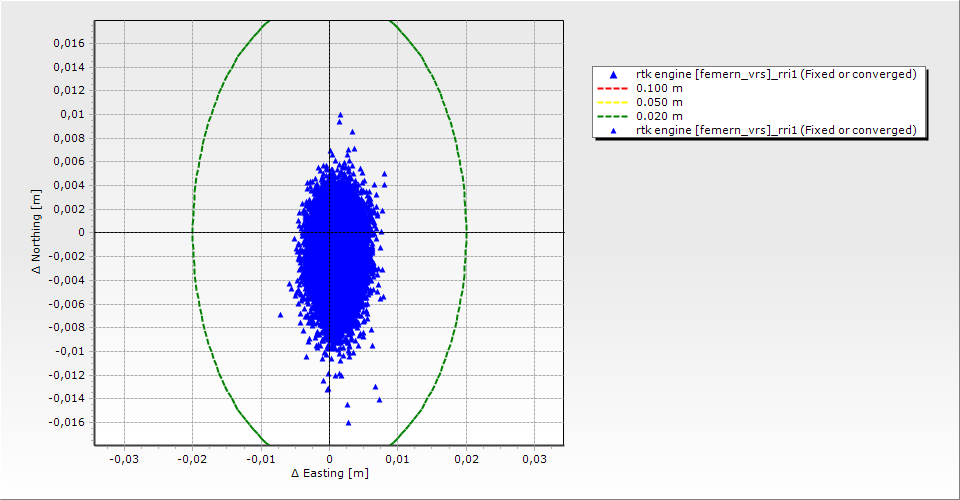Screen dimensions: 960x500
Task: Click the 0.100 m legend text
Action: coord(659,89)
